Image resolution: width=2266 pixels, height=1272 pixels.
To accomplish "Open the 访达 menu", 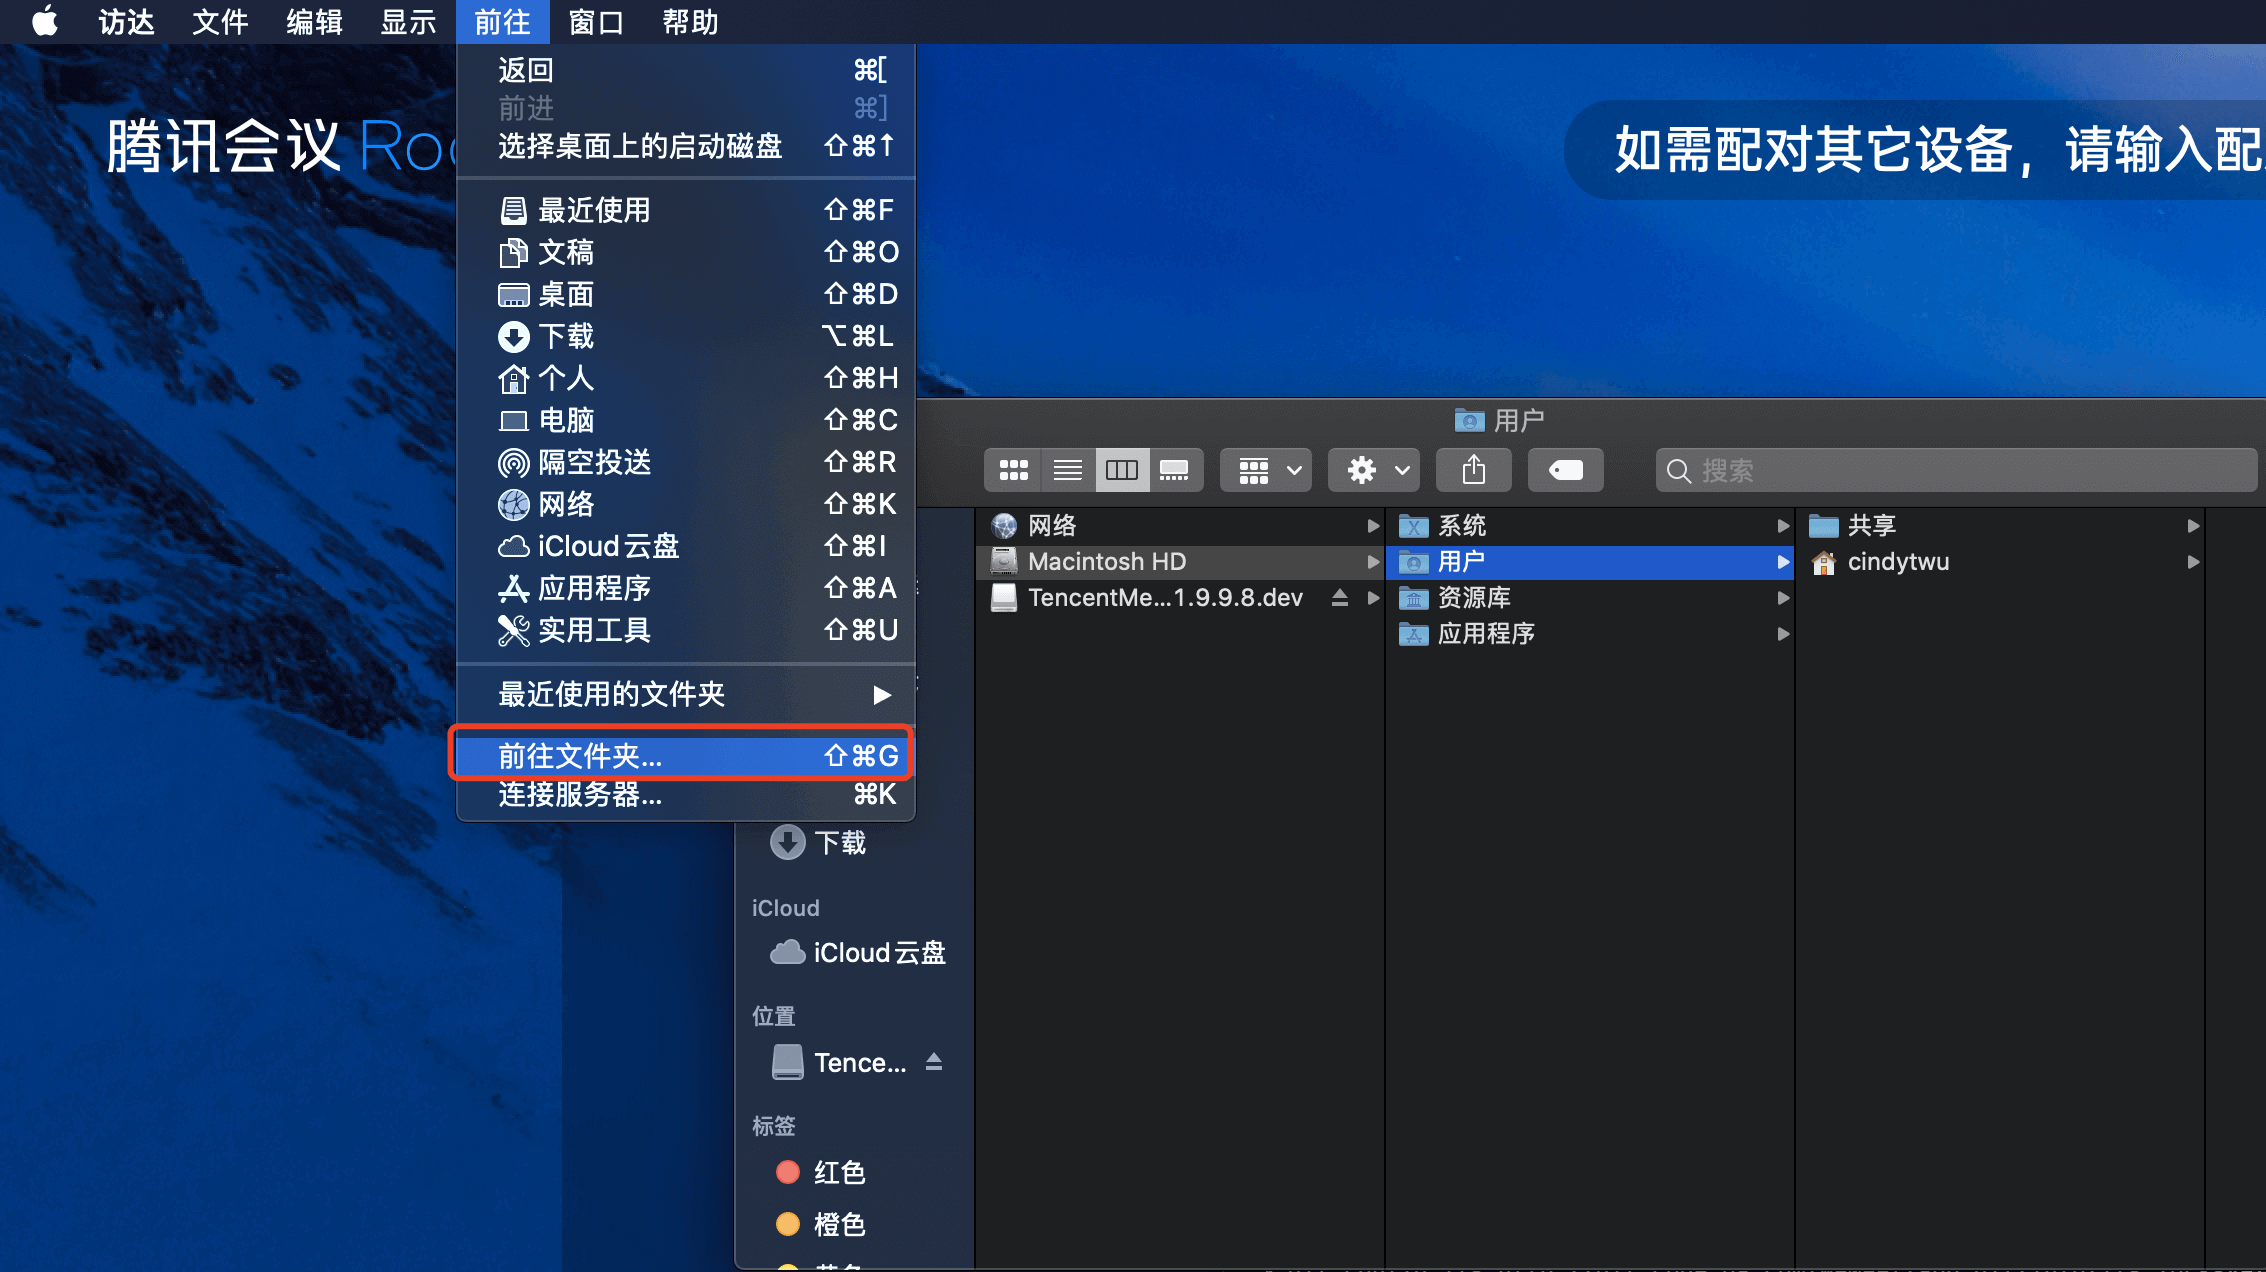I will [126, 21].
